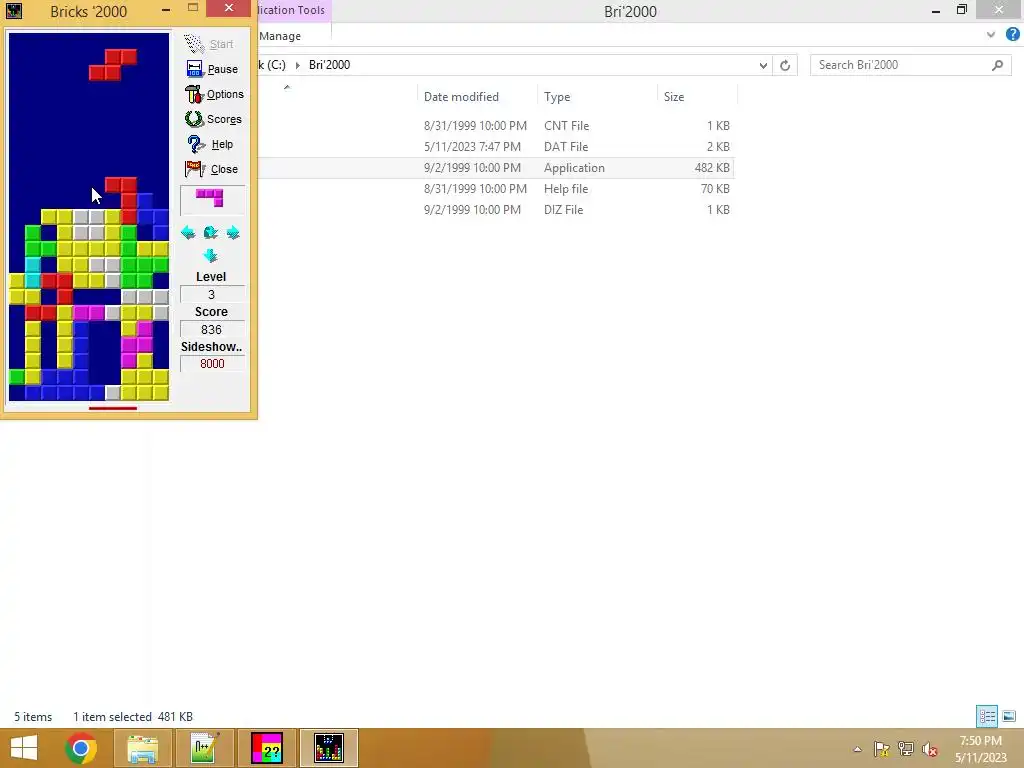The width and height of the screenshot is (1024, 768).
Task: Click the Application Tools tab
Action: [x=291, y=10]
